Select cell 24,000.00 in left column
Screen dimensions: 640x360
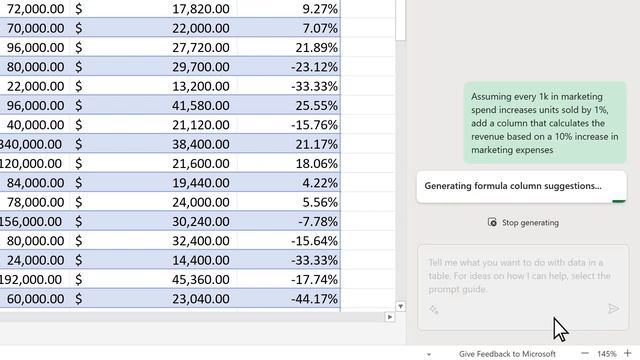pyautogui.click(x=35, y=260)
